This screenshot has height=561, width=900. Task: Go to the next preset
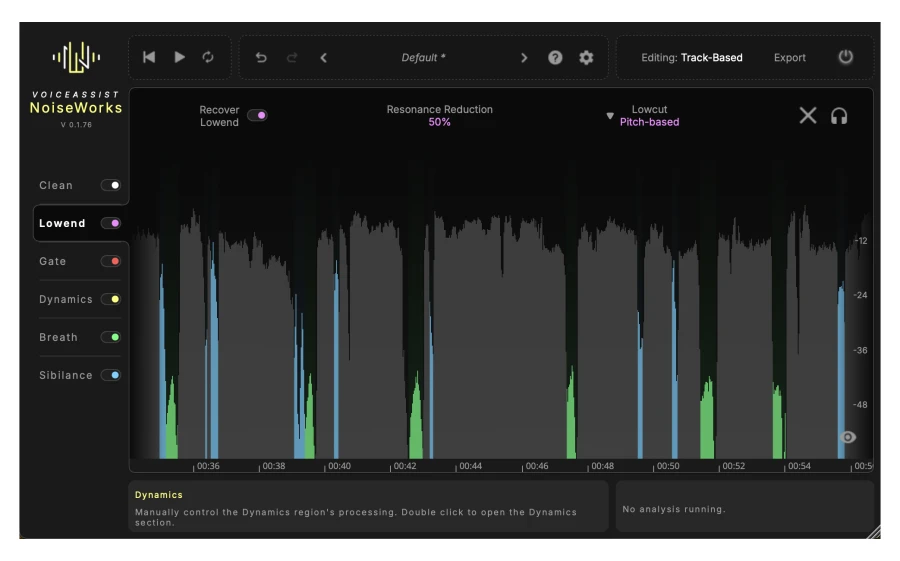(x=523, y=57)
